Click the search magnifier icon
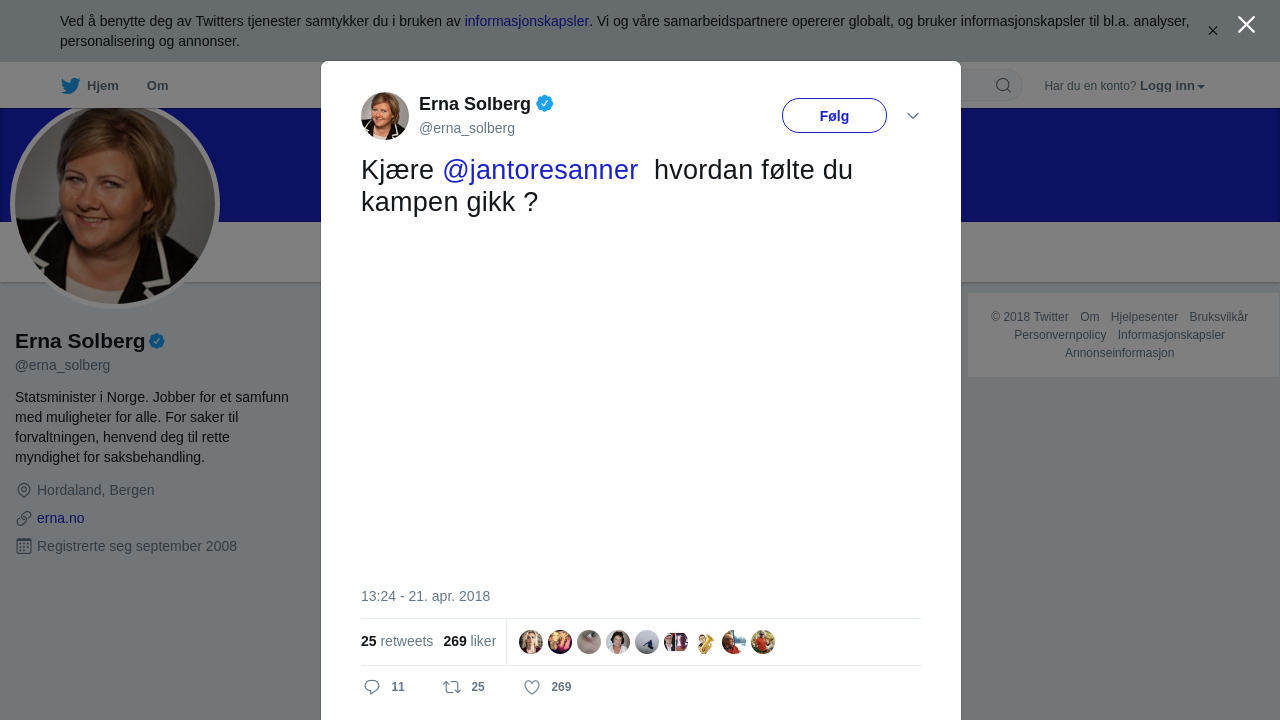The height and width of the screenshot is (720, 1280). tap(1003, 86)
